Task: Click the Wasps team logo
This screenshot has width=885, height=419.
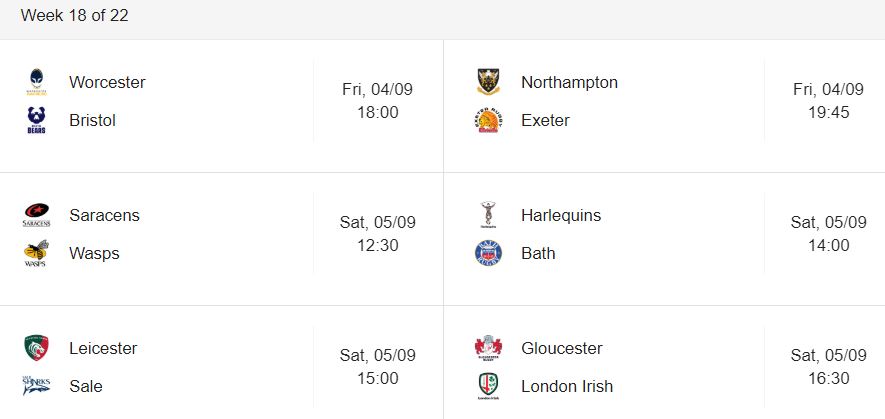Action: pyautogui.click(x=37, y=253)
